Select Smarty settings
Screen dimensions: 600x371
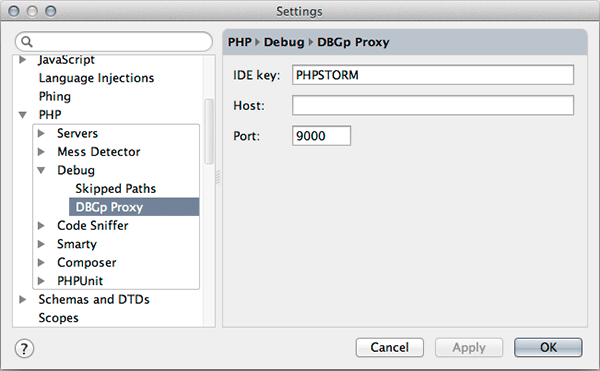pyautogui.click(x=77, y=244)
